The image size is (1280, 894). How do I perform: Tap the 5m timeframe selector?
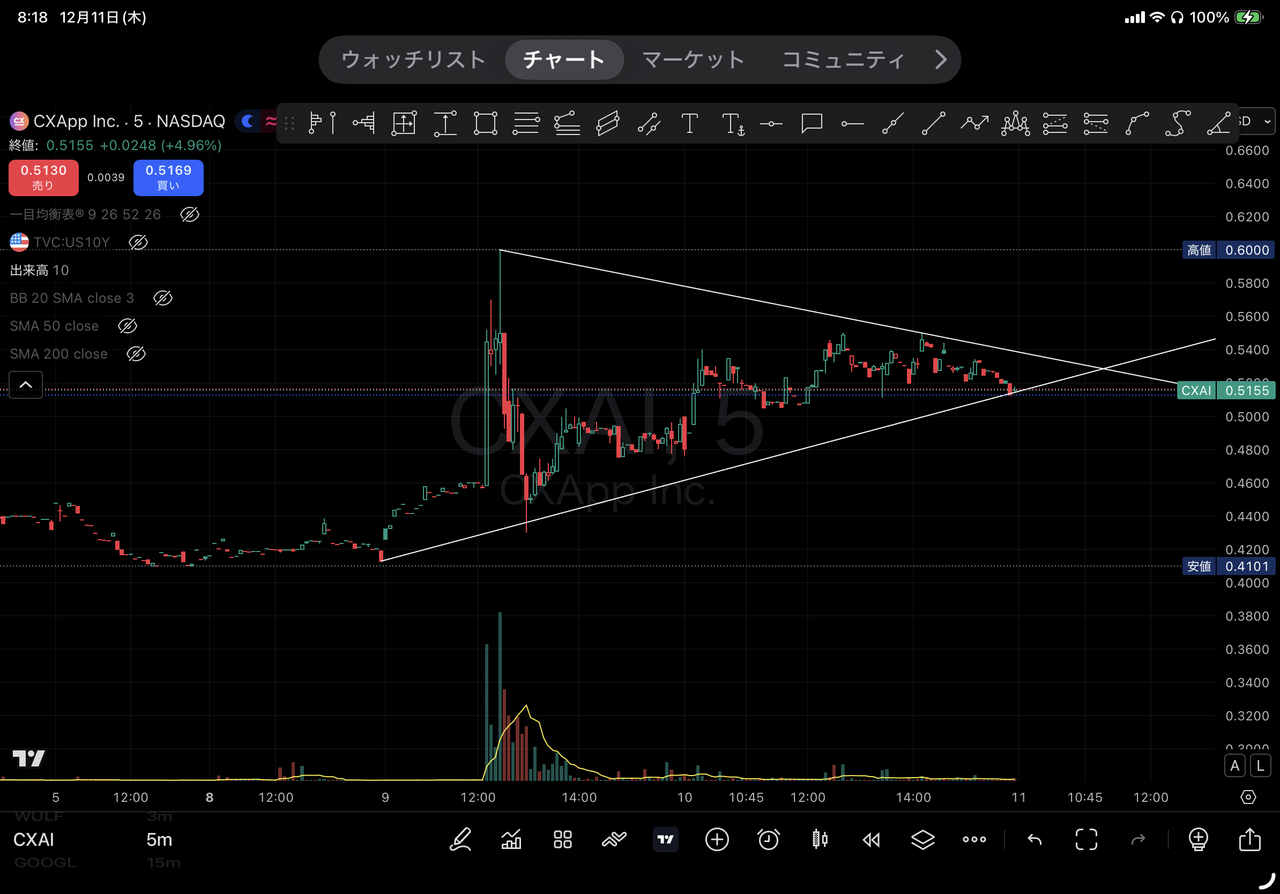(159, 840)
